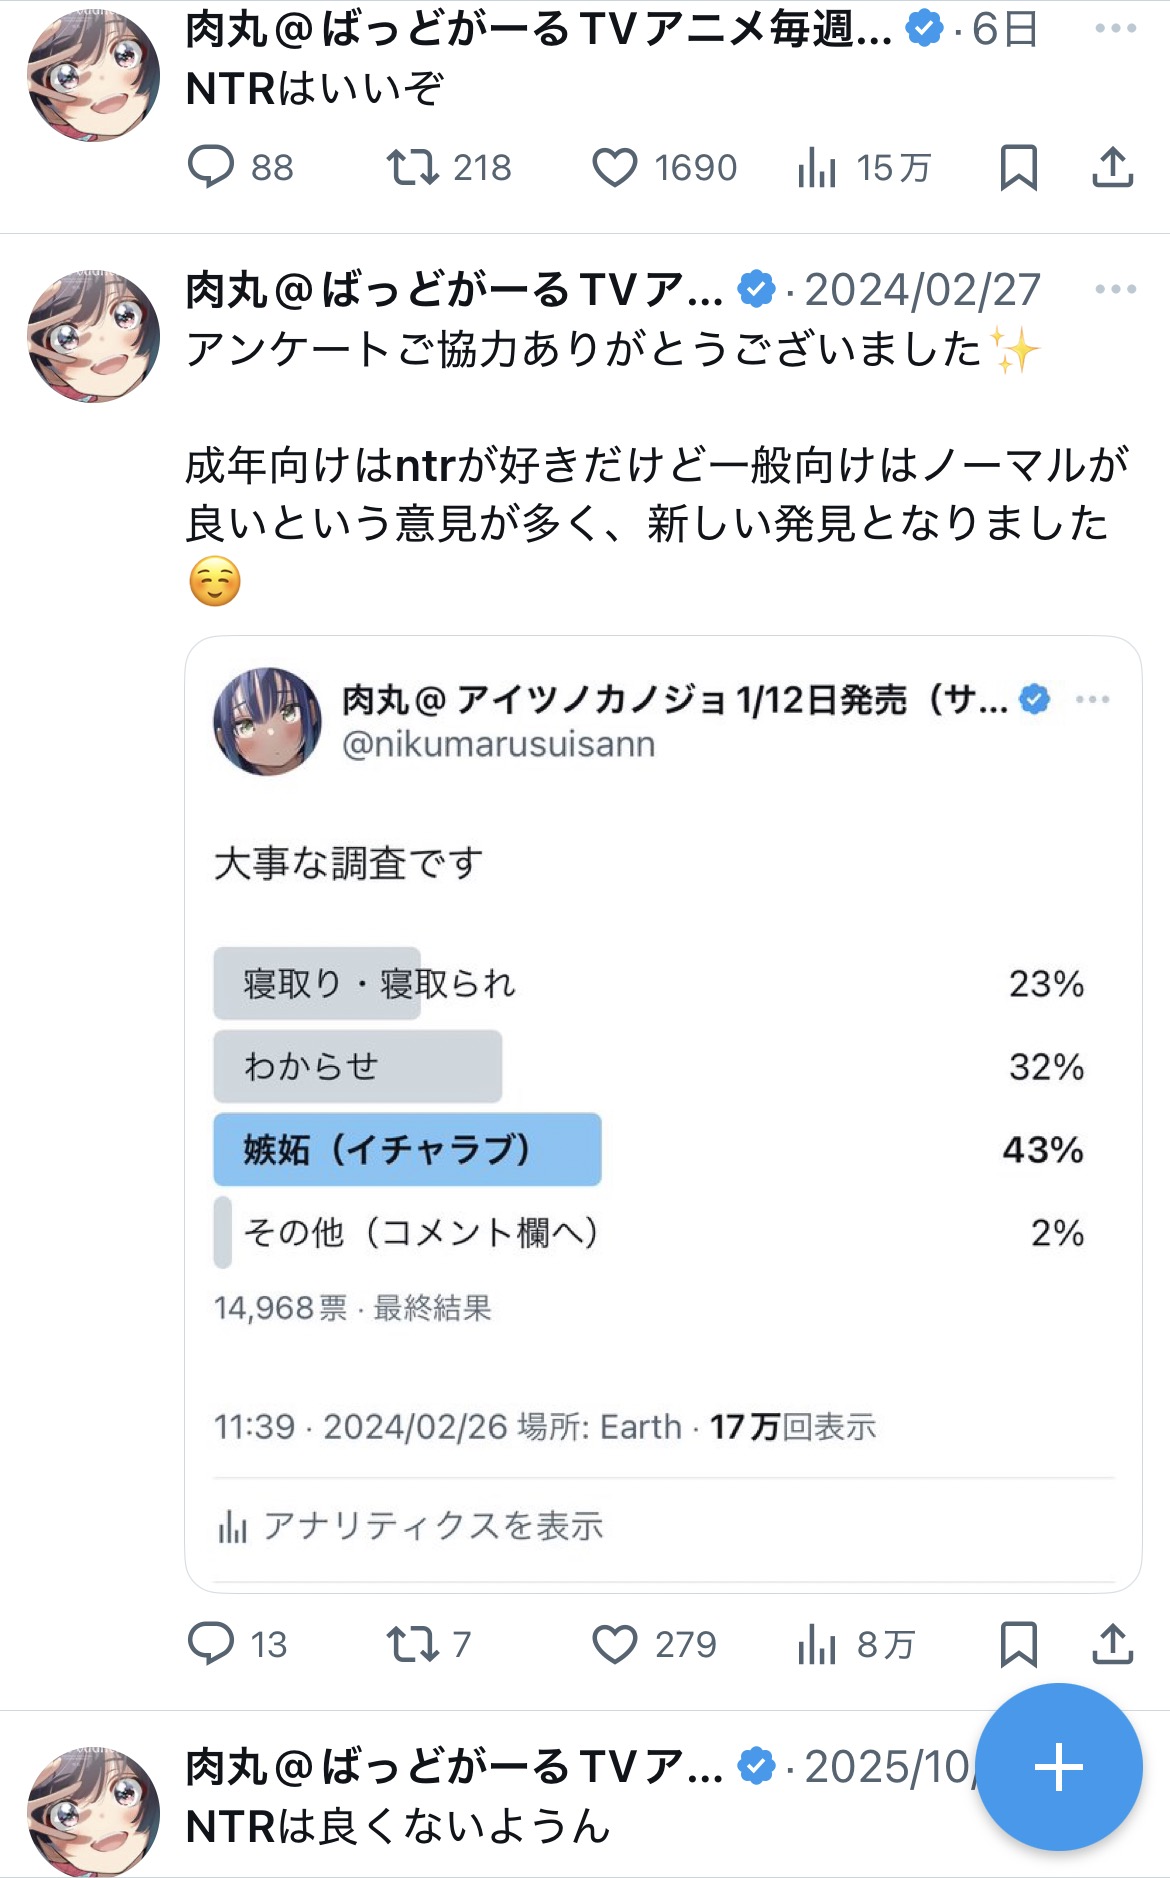Open more options in the quoted poll tweet
This screenshot has width=1170, height=1878.
point(1092,699)
